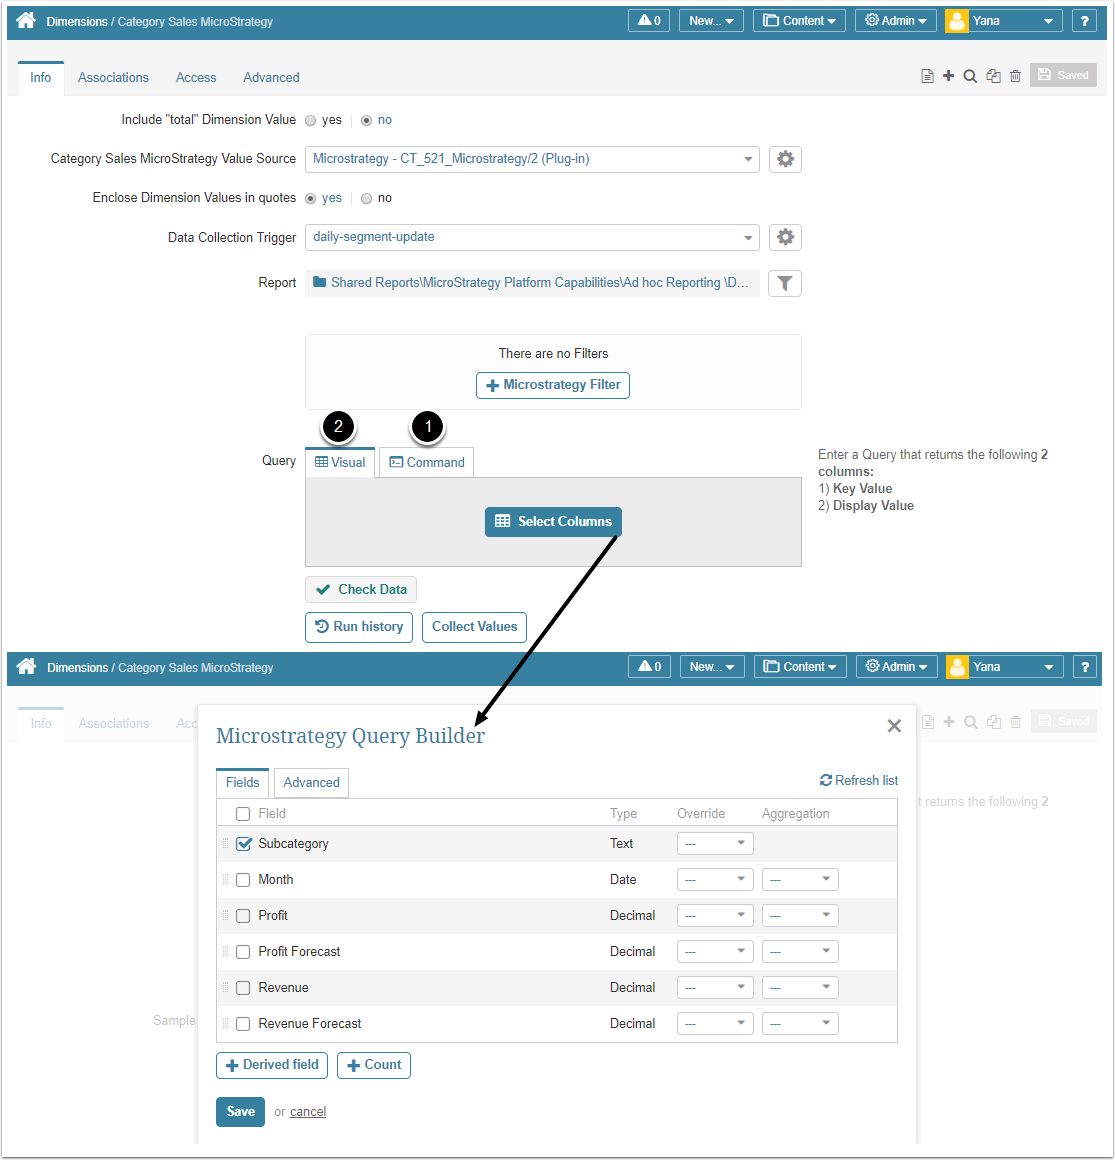This screenshot has height=1160, width=1115.
Task: Open gear settings beside Value Source dropdown
Action: pos(785,159)
